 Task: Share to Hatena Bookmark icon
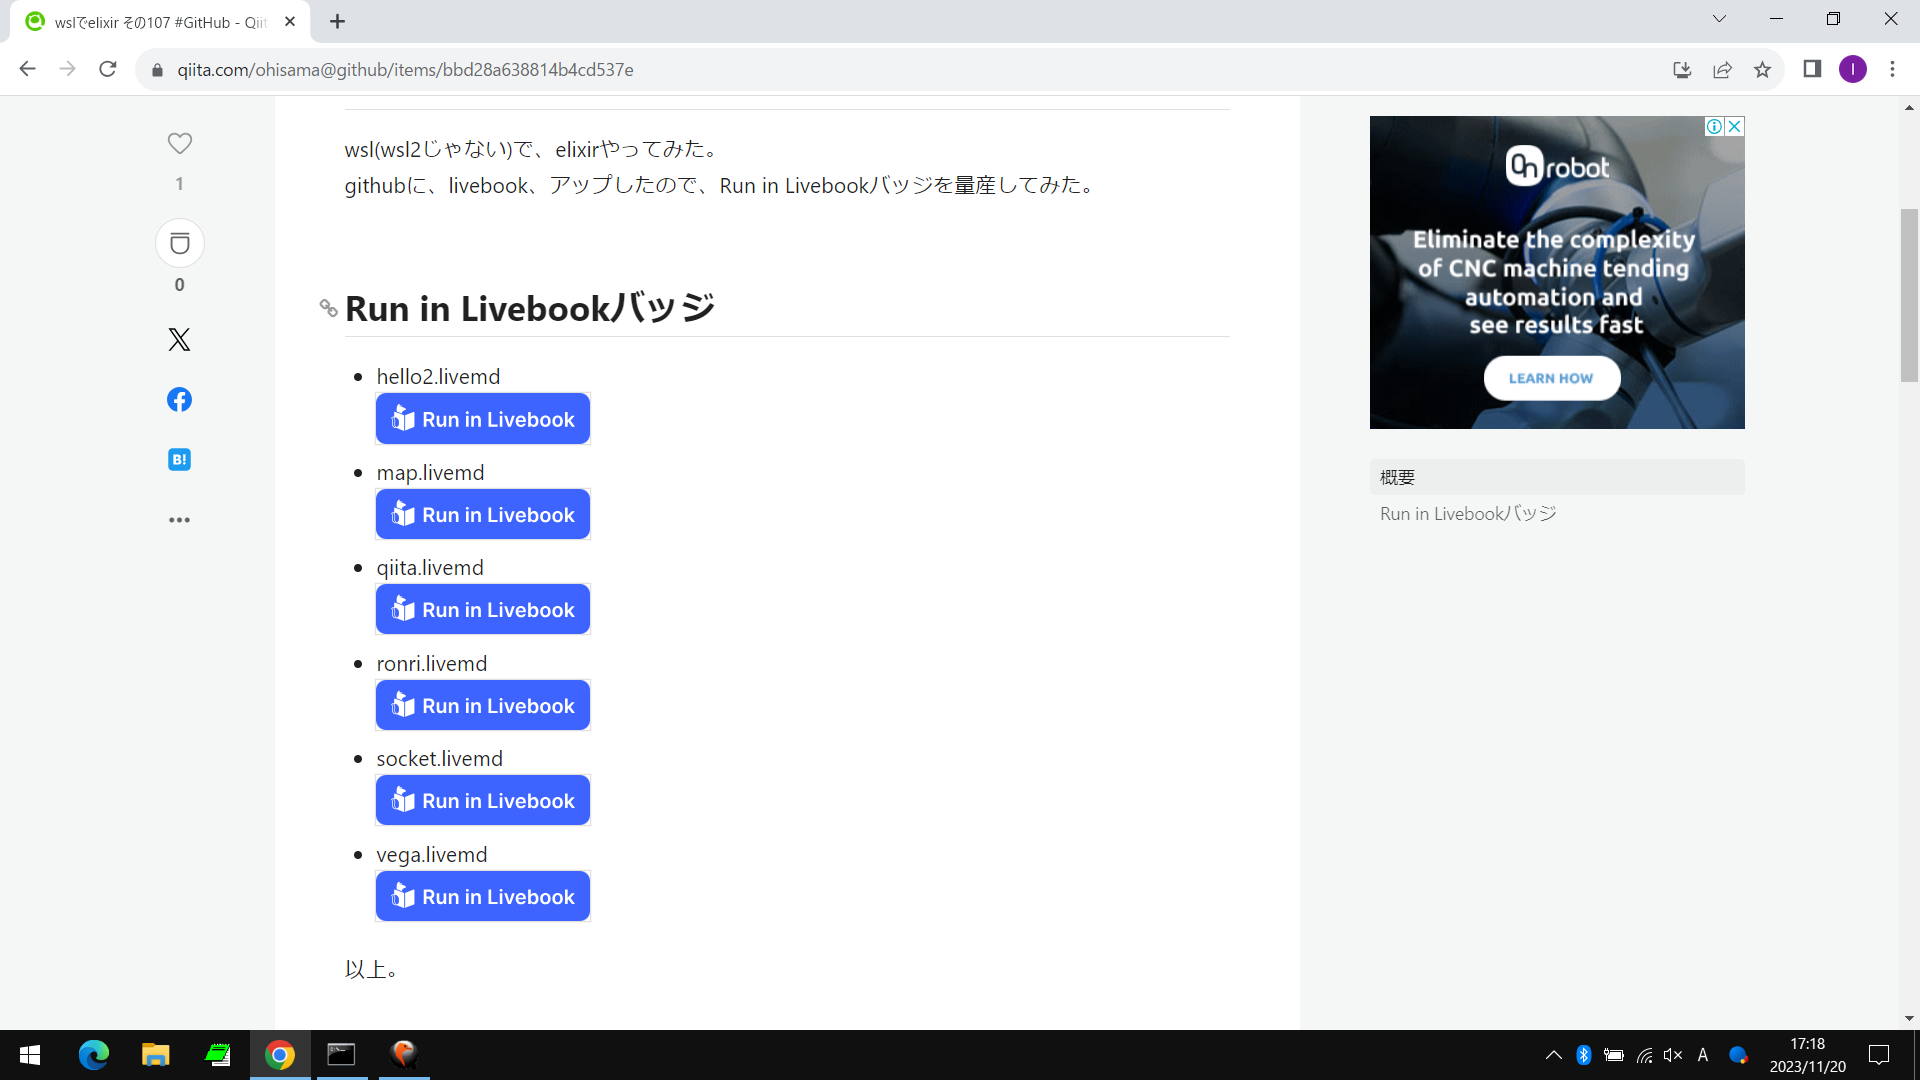point(180,460)
